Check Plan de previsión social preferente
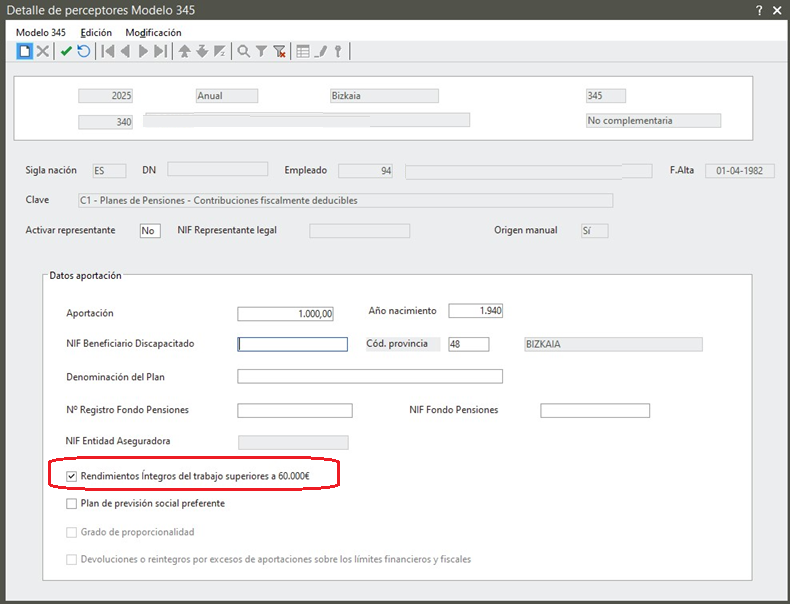This screenshot has width=790, height=604. click(71, 504)
